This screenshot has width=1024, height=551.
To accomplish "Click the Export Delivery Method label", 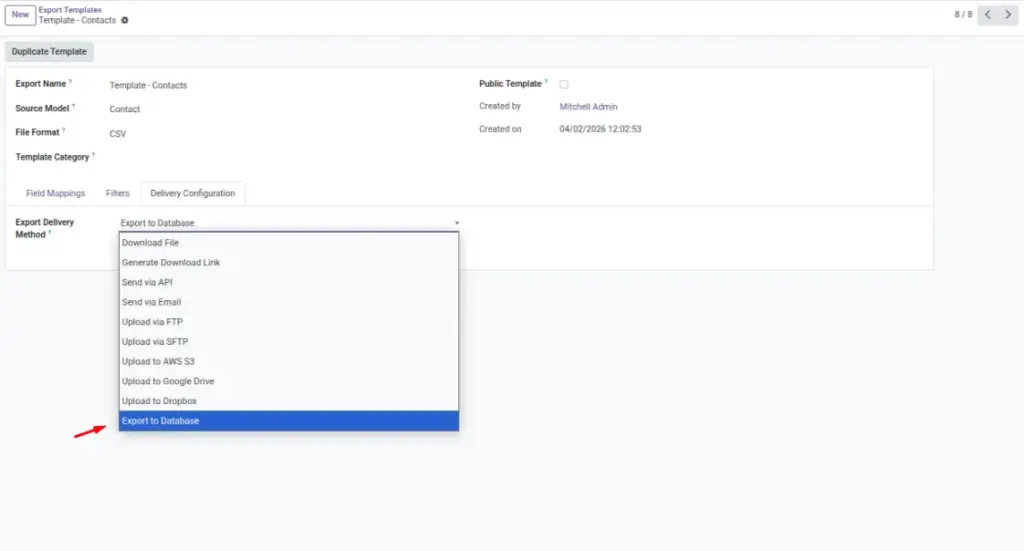I will tap(44, 228).
